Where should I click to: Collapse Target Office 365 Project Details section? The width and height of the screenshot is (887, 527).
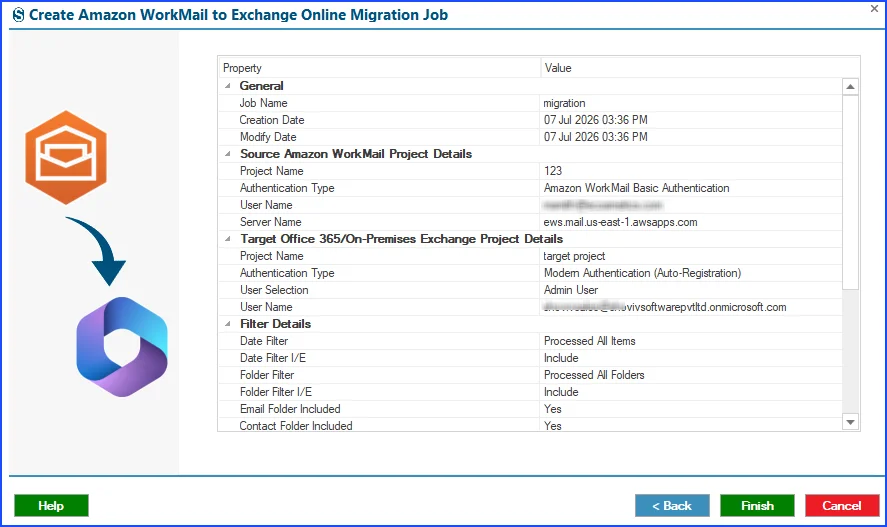tap(228, 239)
